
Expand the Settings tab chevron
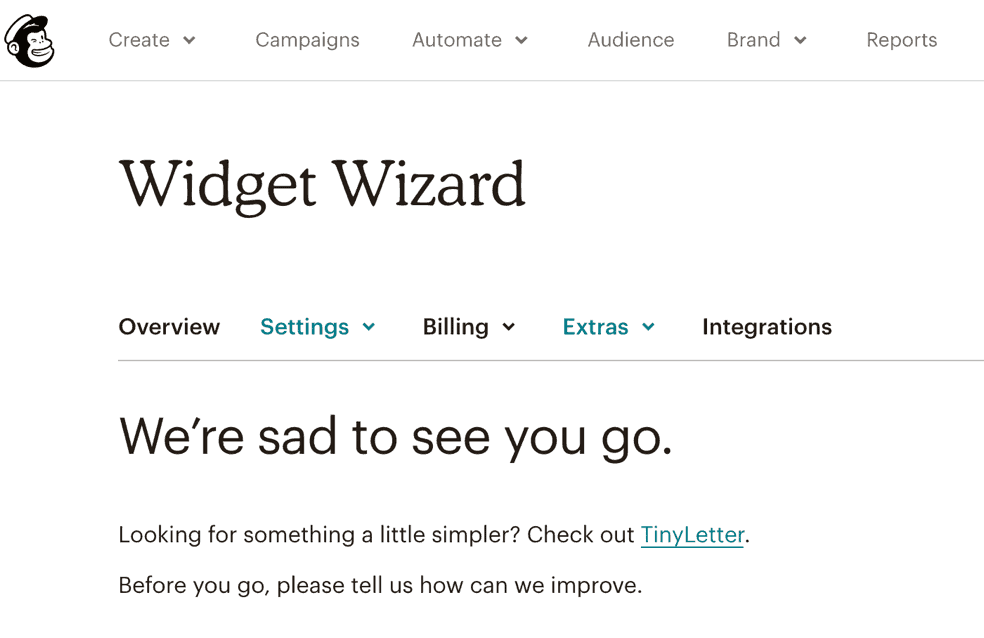(369, 327)
